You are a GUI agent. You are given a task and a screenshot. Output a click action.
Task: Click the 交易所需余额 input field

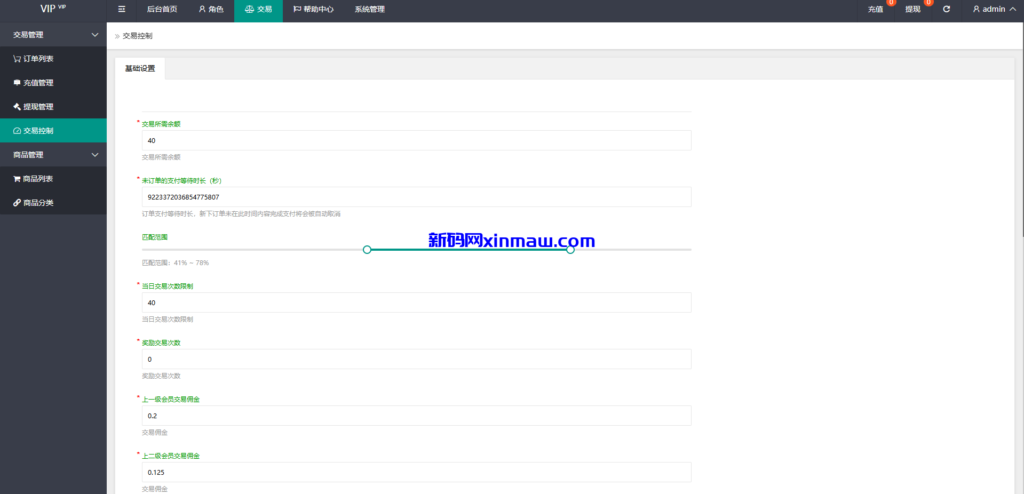point(416,141)
